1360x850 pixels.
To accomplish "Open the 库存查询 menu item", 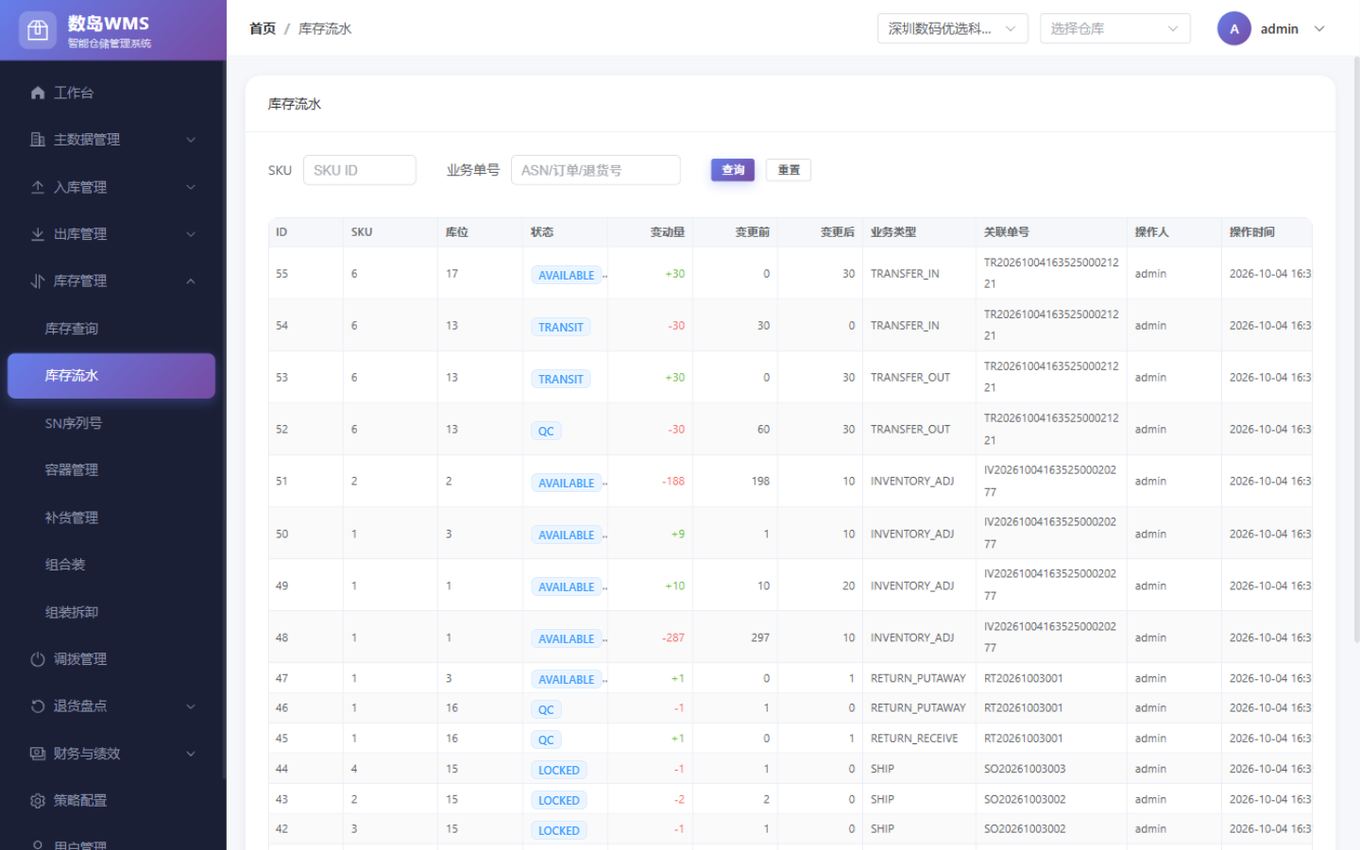I will click(111, 329).
